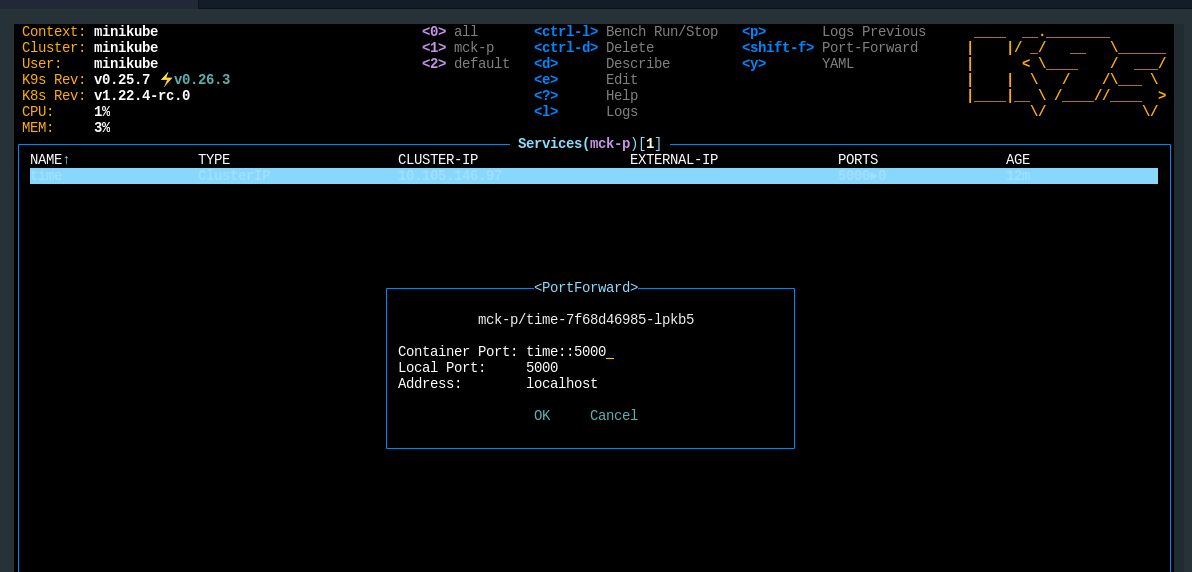Click the Local Port field value
This screenshot has width=1192, height=572.
pyautogui.click(x=542, y=368)
